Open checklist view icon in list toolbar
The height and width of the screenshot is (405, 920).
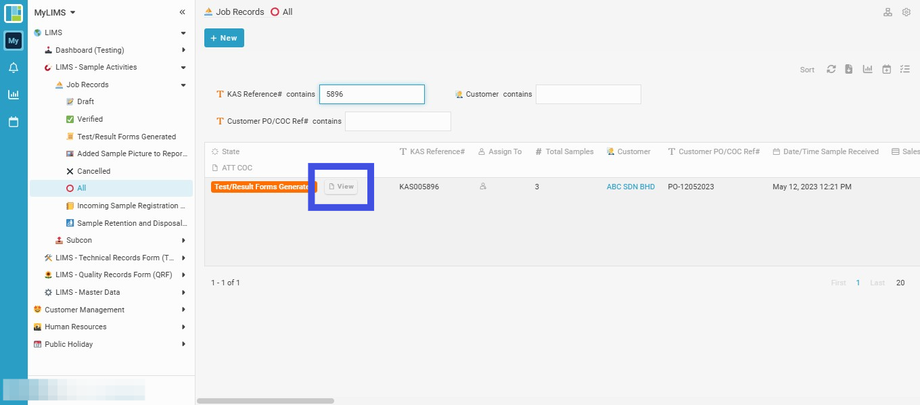pos(905,69)
